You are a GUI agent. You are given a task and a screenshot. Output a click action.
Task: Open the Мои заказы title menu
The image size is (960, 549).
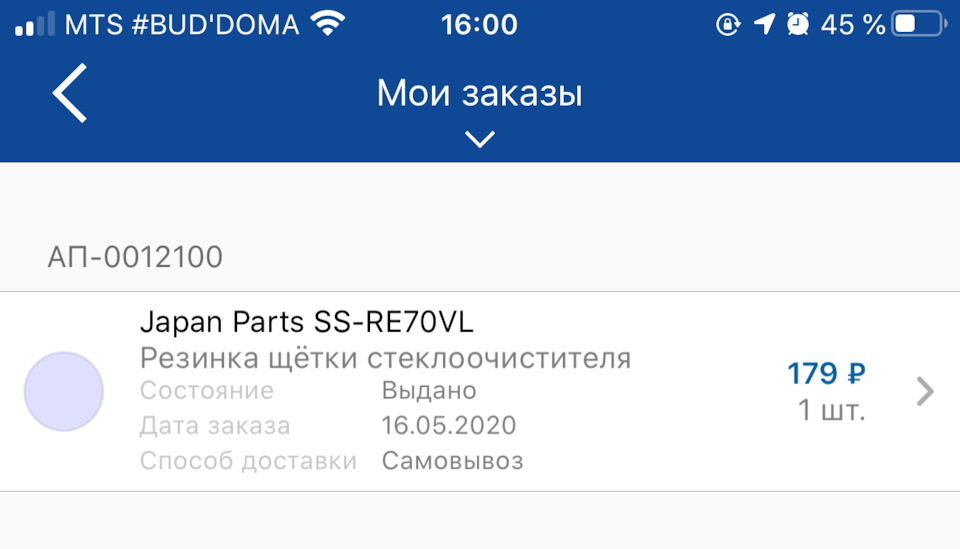click(479, 94)
